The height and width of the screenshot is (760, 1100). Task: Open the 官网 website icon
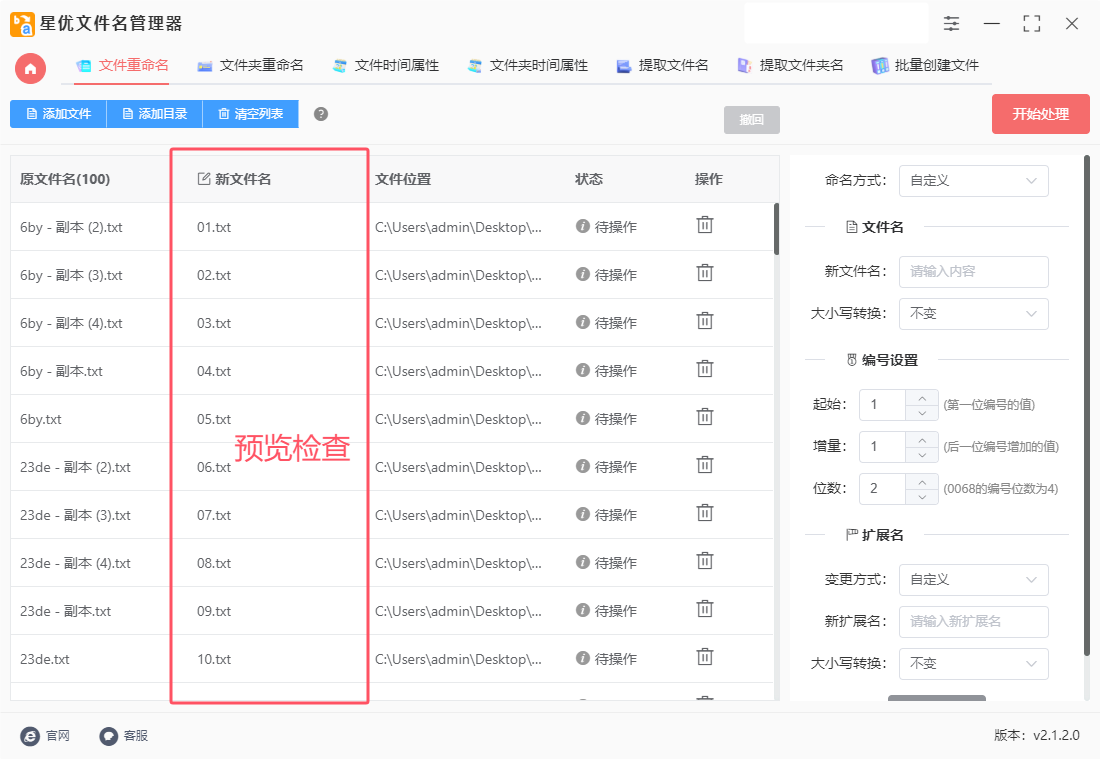[30, 735]
